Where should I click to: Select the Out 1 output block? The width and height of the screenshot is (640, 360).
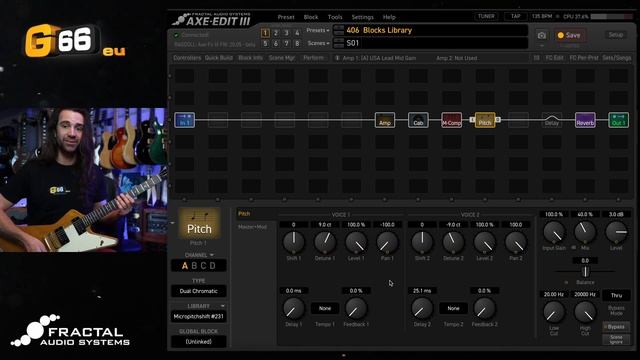coord(618,120)
